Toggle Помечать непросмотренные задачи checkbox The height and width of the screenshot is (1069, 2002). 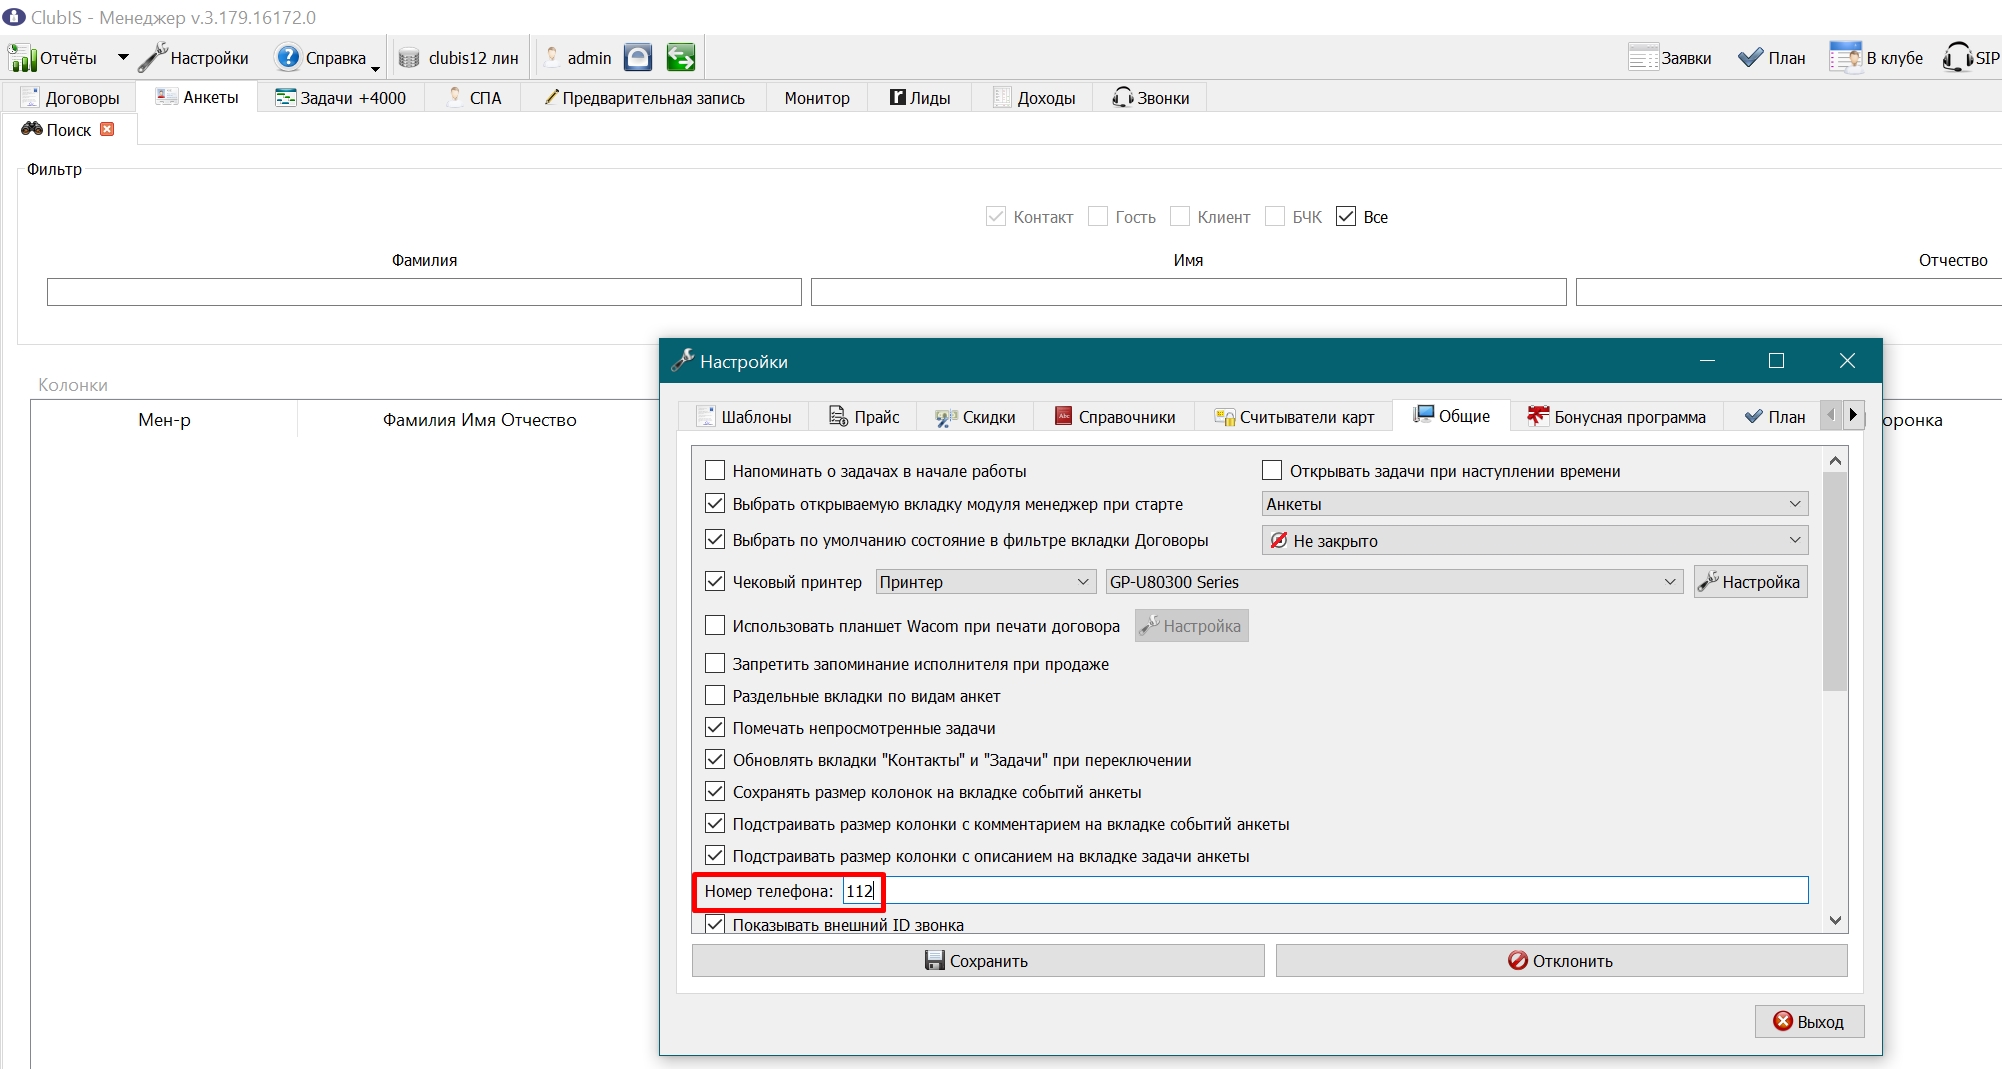715,727
